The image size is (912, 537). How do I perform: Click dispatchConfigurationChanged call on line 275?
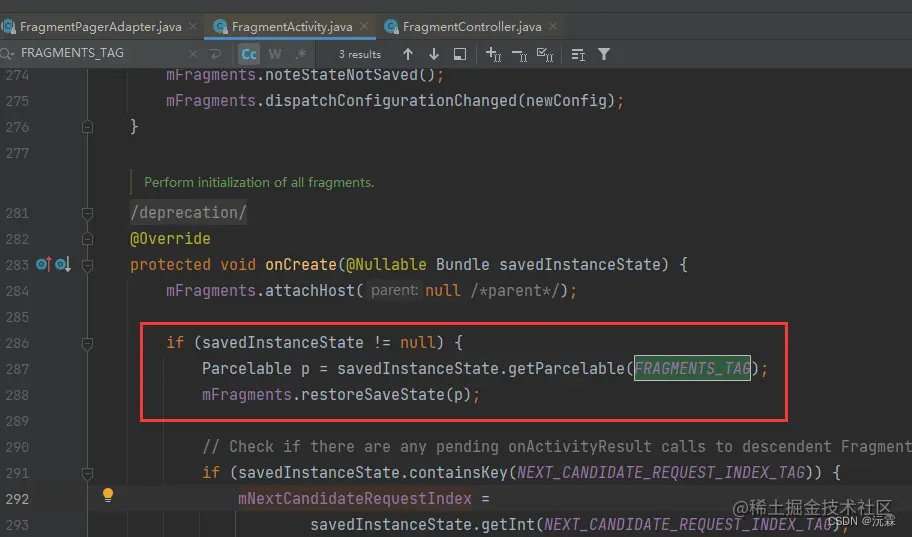(390, 101)
